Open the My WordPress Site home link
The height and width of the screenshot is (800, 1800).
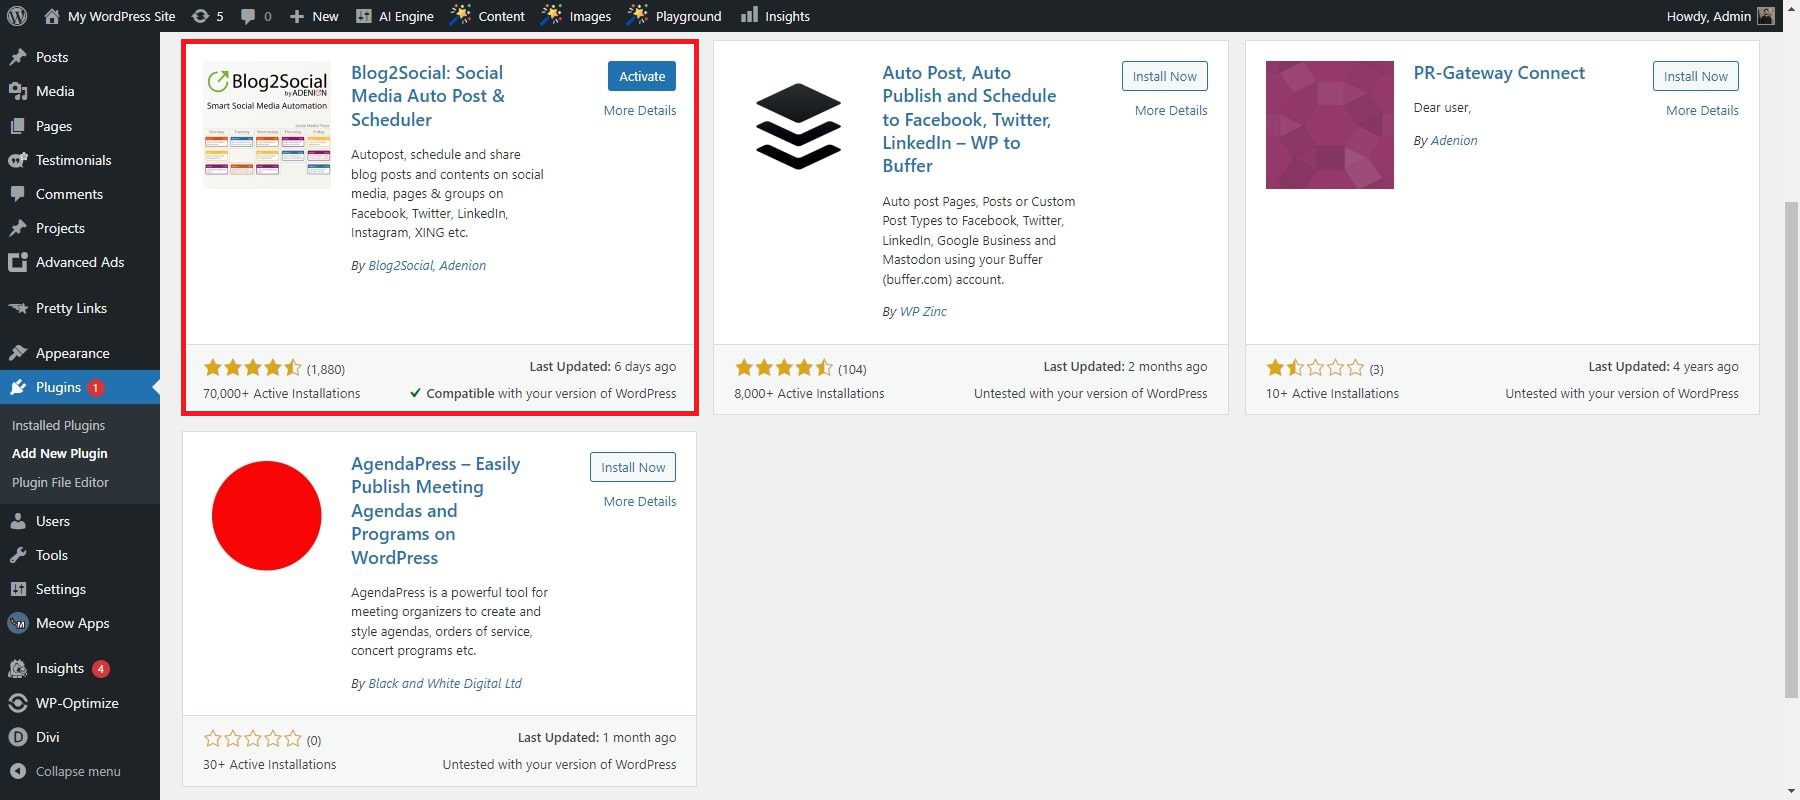tap(110, 16)
